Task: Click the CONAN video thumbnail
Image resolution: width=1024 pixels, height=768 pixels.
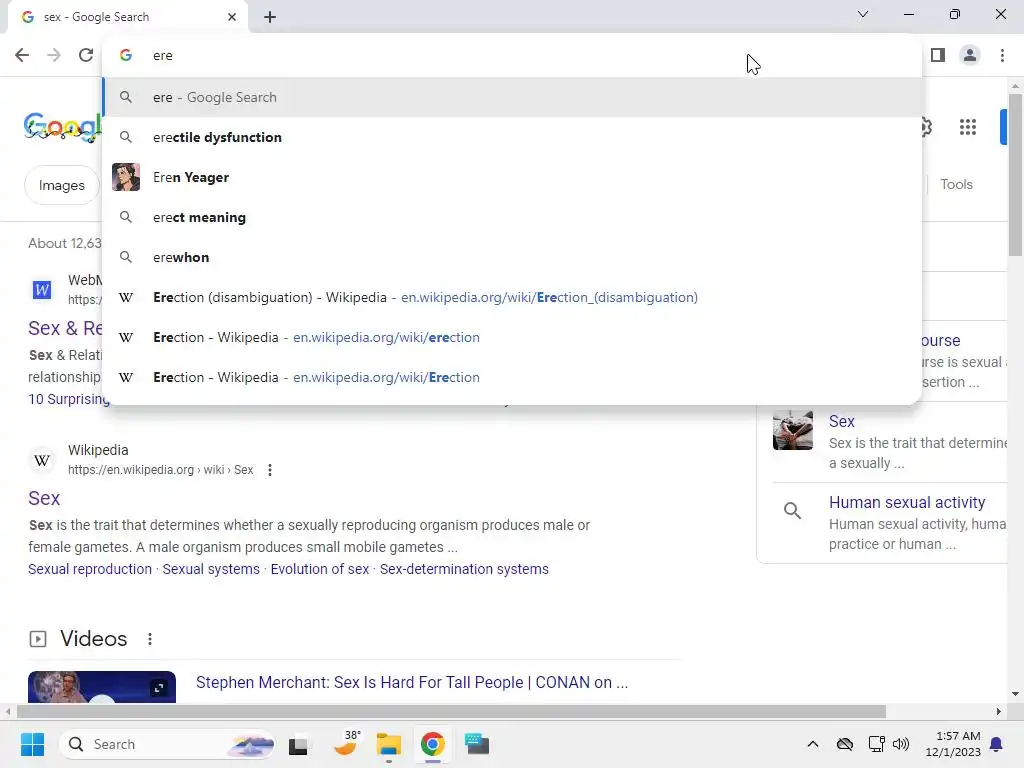Action: (102, 687)
